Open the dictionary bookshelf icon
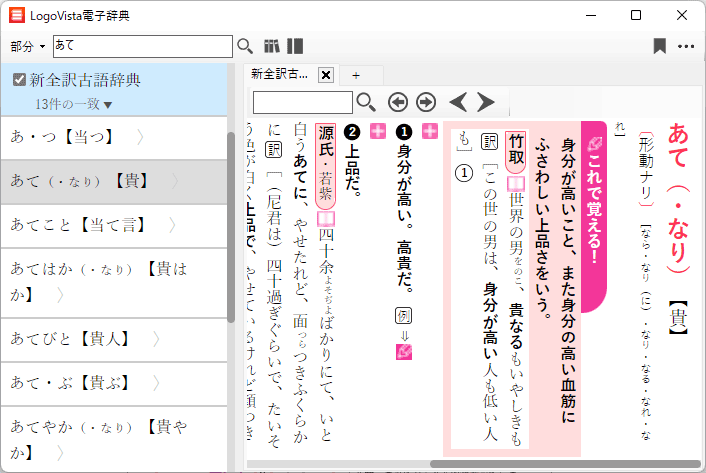This screenshot has width=706, height=473. (272, 46)
